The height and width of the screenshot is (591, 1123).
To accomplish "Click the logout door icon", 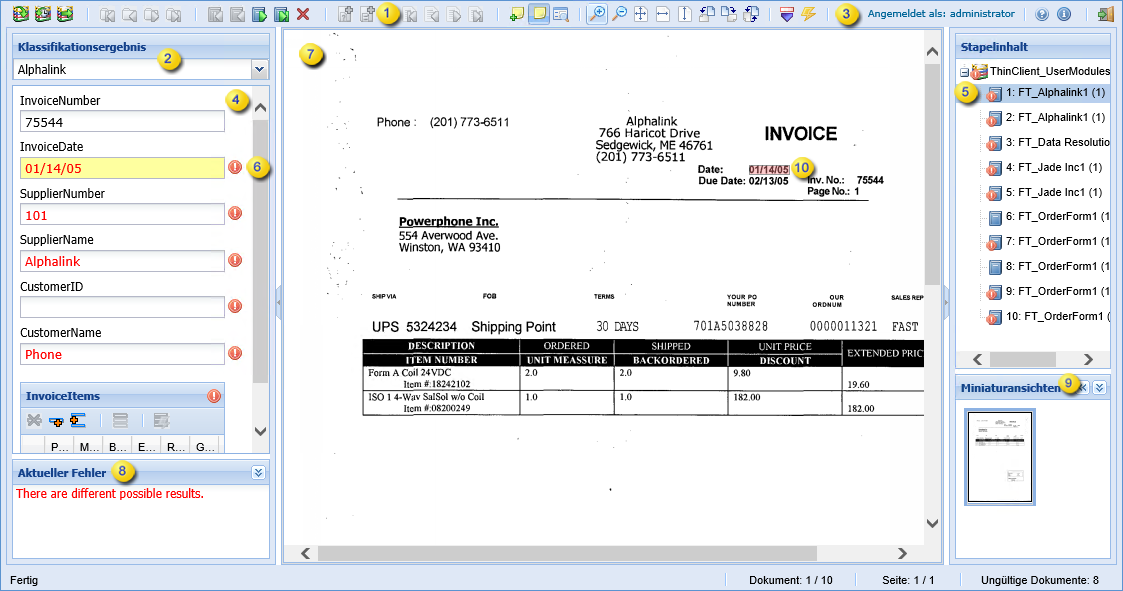I will click(x=1104, y=15).
